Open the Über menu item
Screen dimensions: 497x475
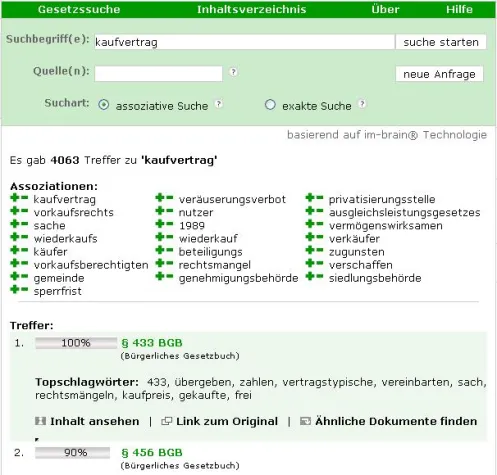pos(385,9)
